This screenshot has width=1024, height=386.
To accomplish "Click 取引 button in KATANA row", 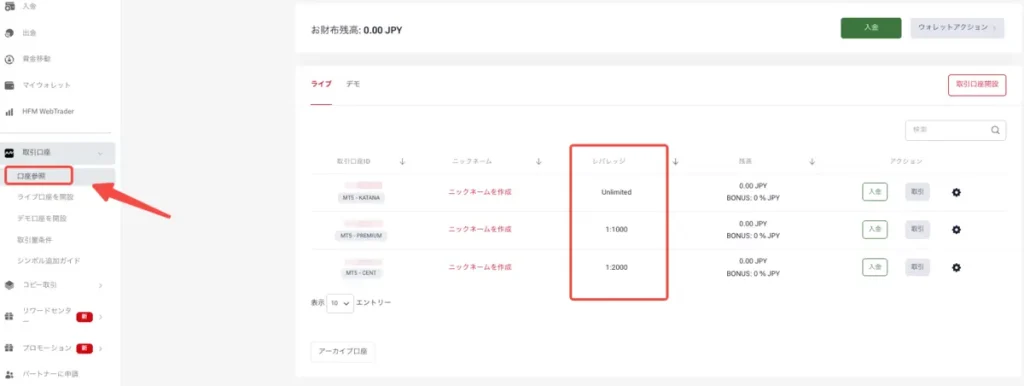I will [x=917, y=192].
